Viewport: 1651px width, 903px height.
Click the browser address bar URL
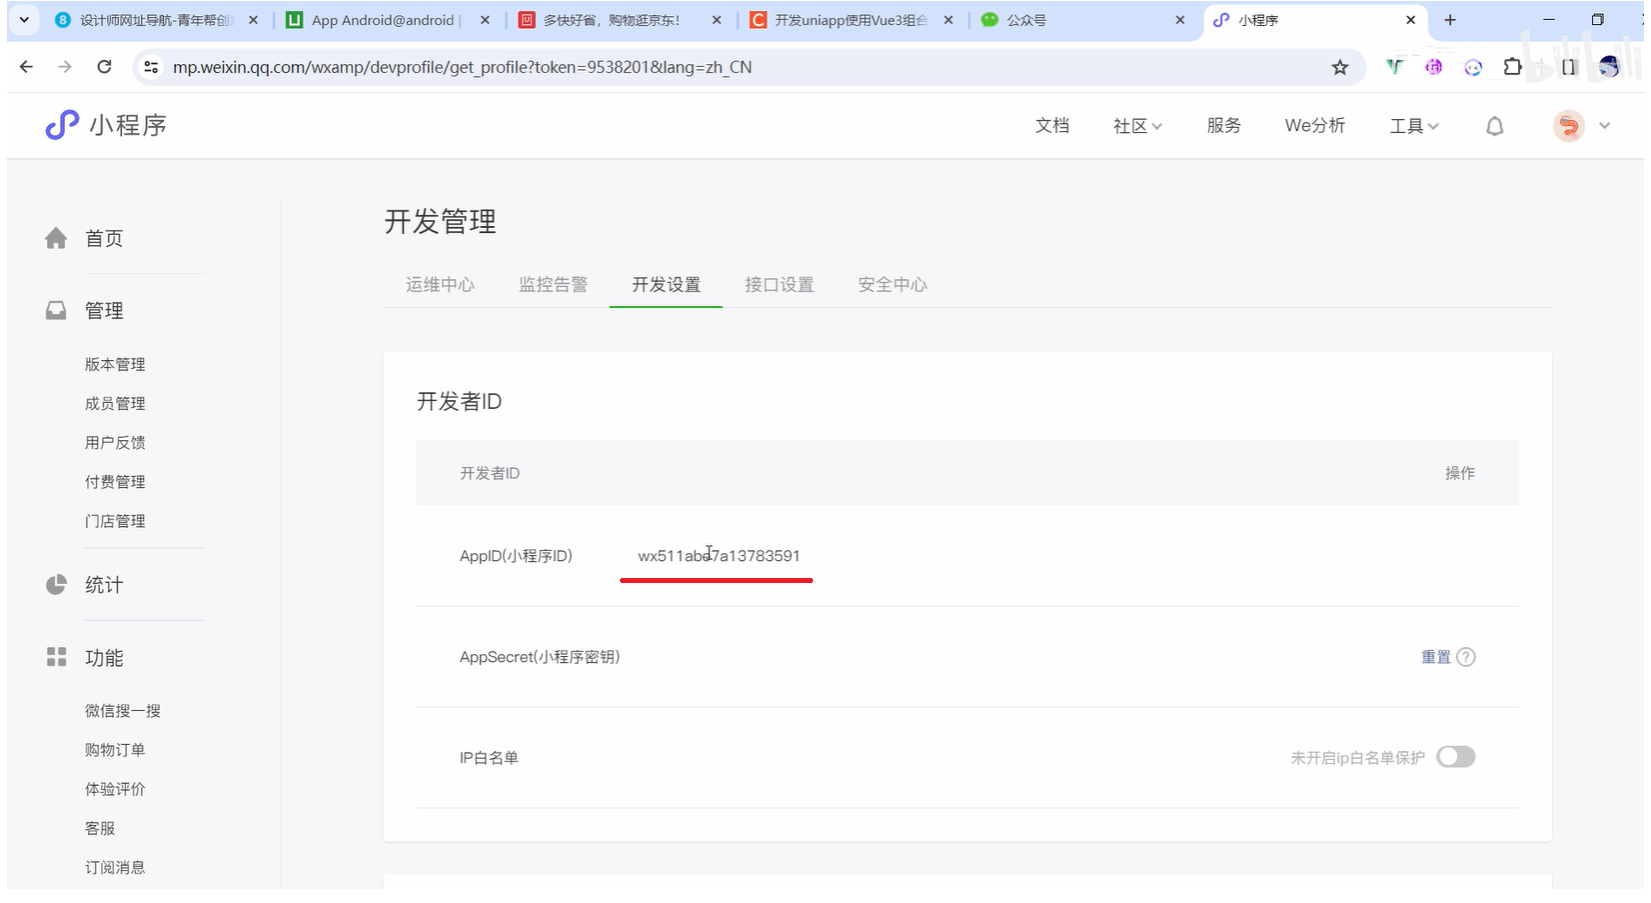pos(462,67)
